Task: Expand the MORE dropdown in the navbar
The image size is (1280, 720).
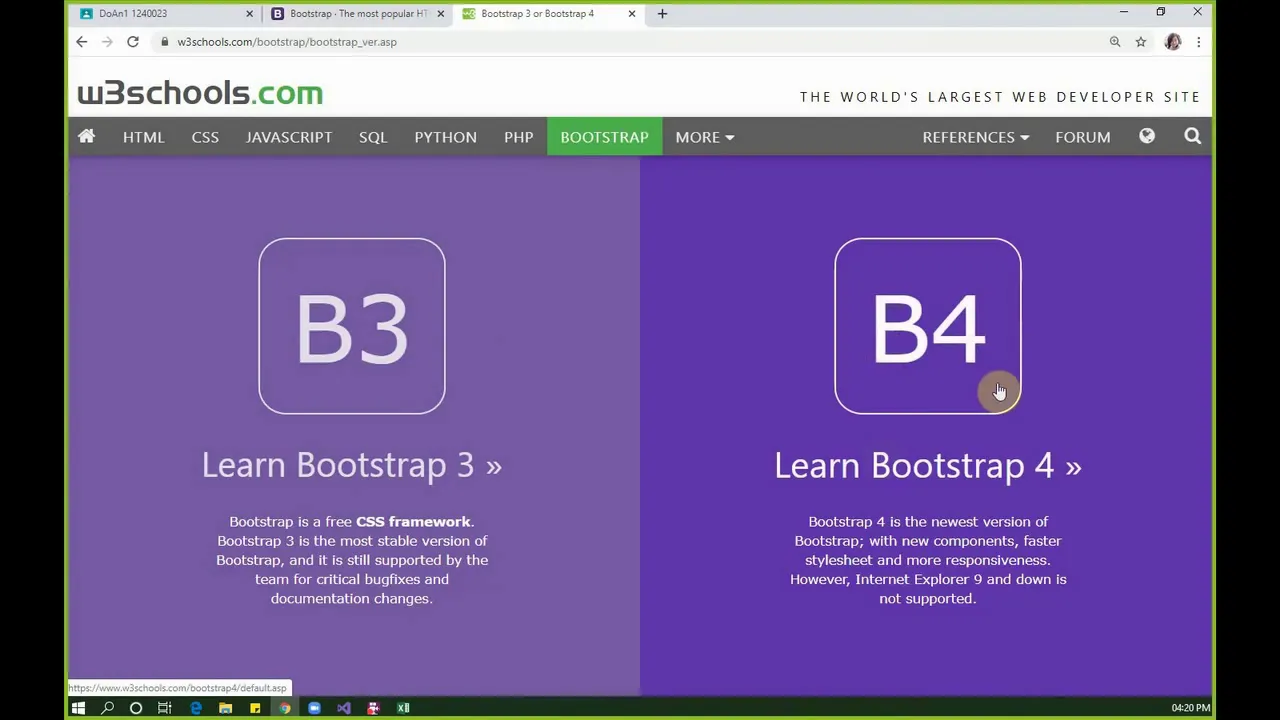Action: tap(704, 137)
